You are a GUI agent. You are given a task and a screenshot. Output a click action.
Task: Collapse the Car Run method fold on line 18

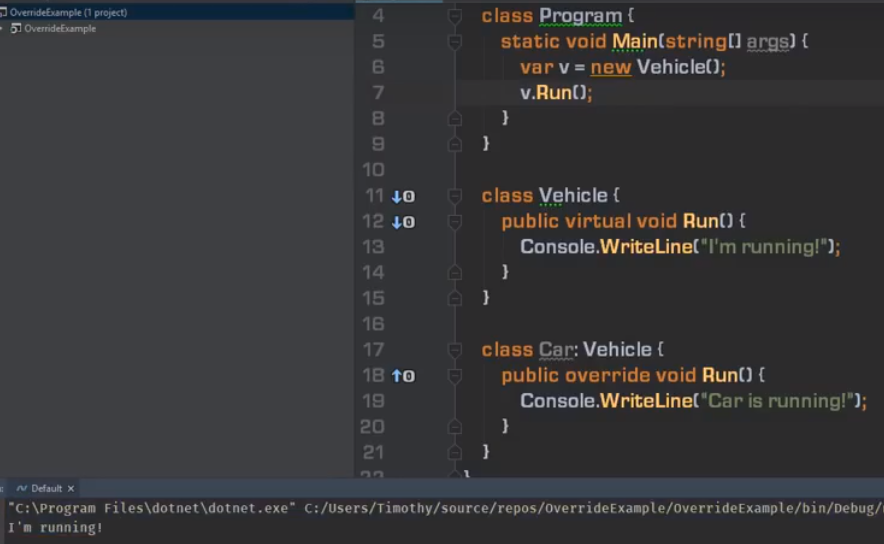pyautogui.click(x=454, y=375)
